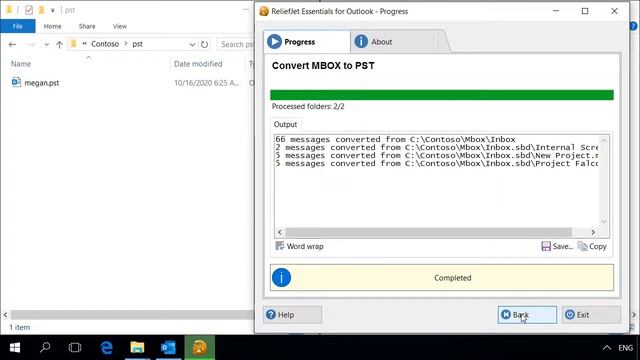Switch to File Explorer from taskbar
The image size is (640, 360).
[138, 347]
